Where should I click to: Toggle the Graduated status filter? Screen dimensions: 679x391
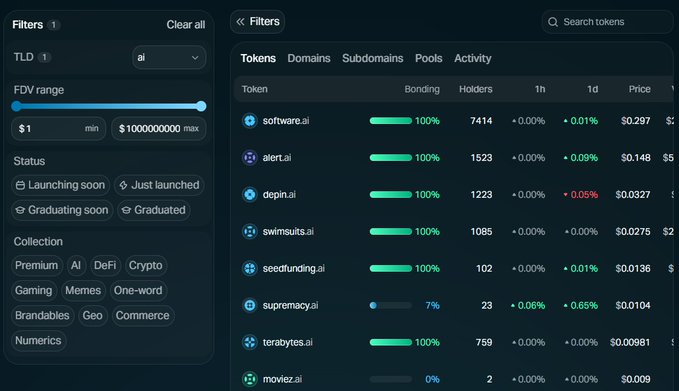coord(154,210)
